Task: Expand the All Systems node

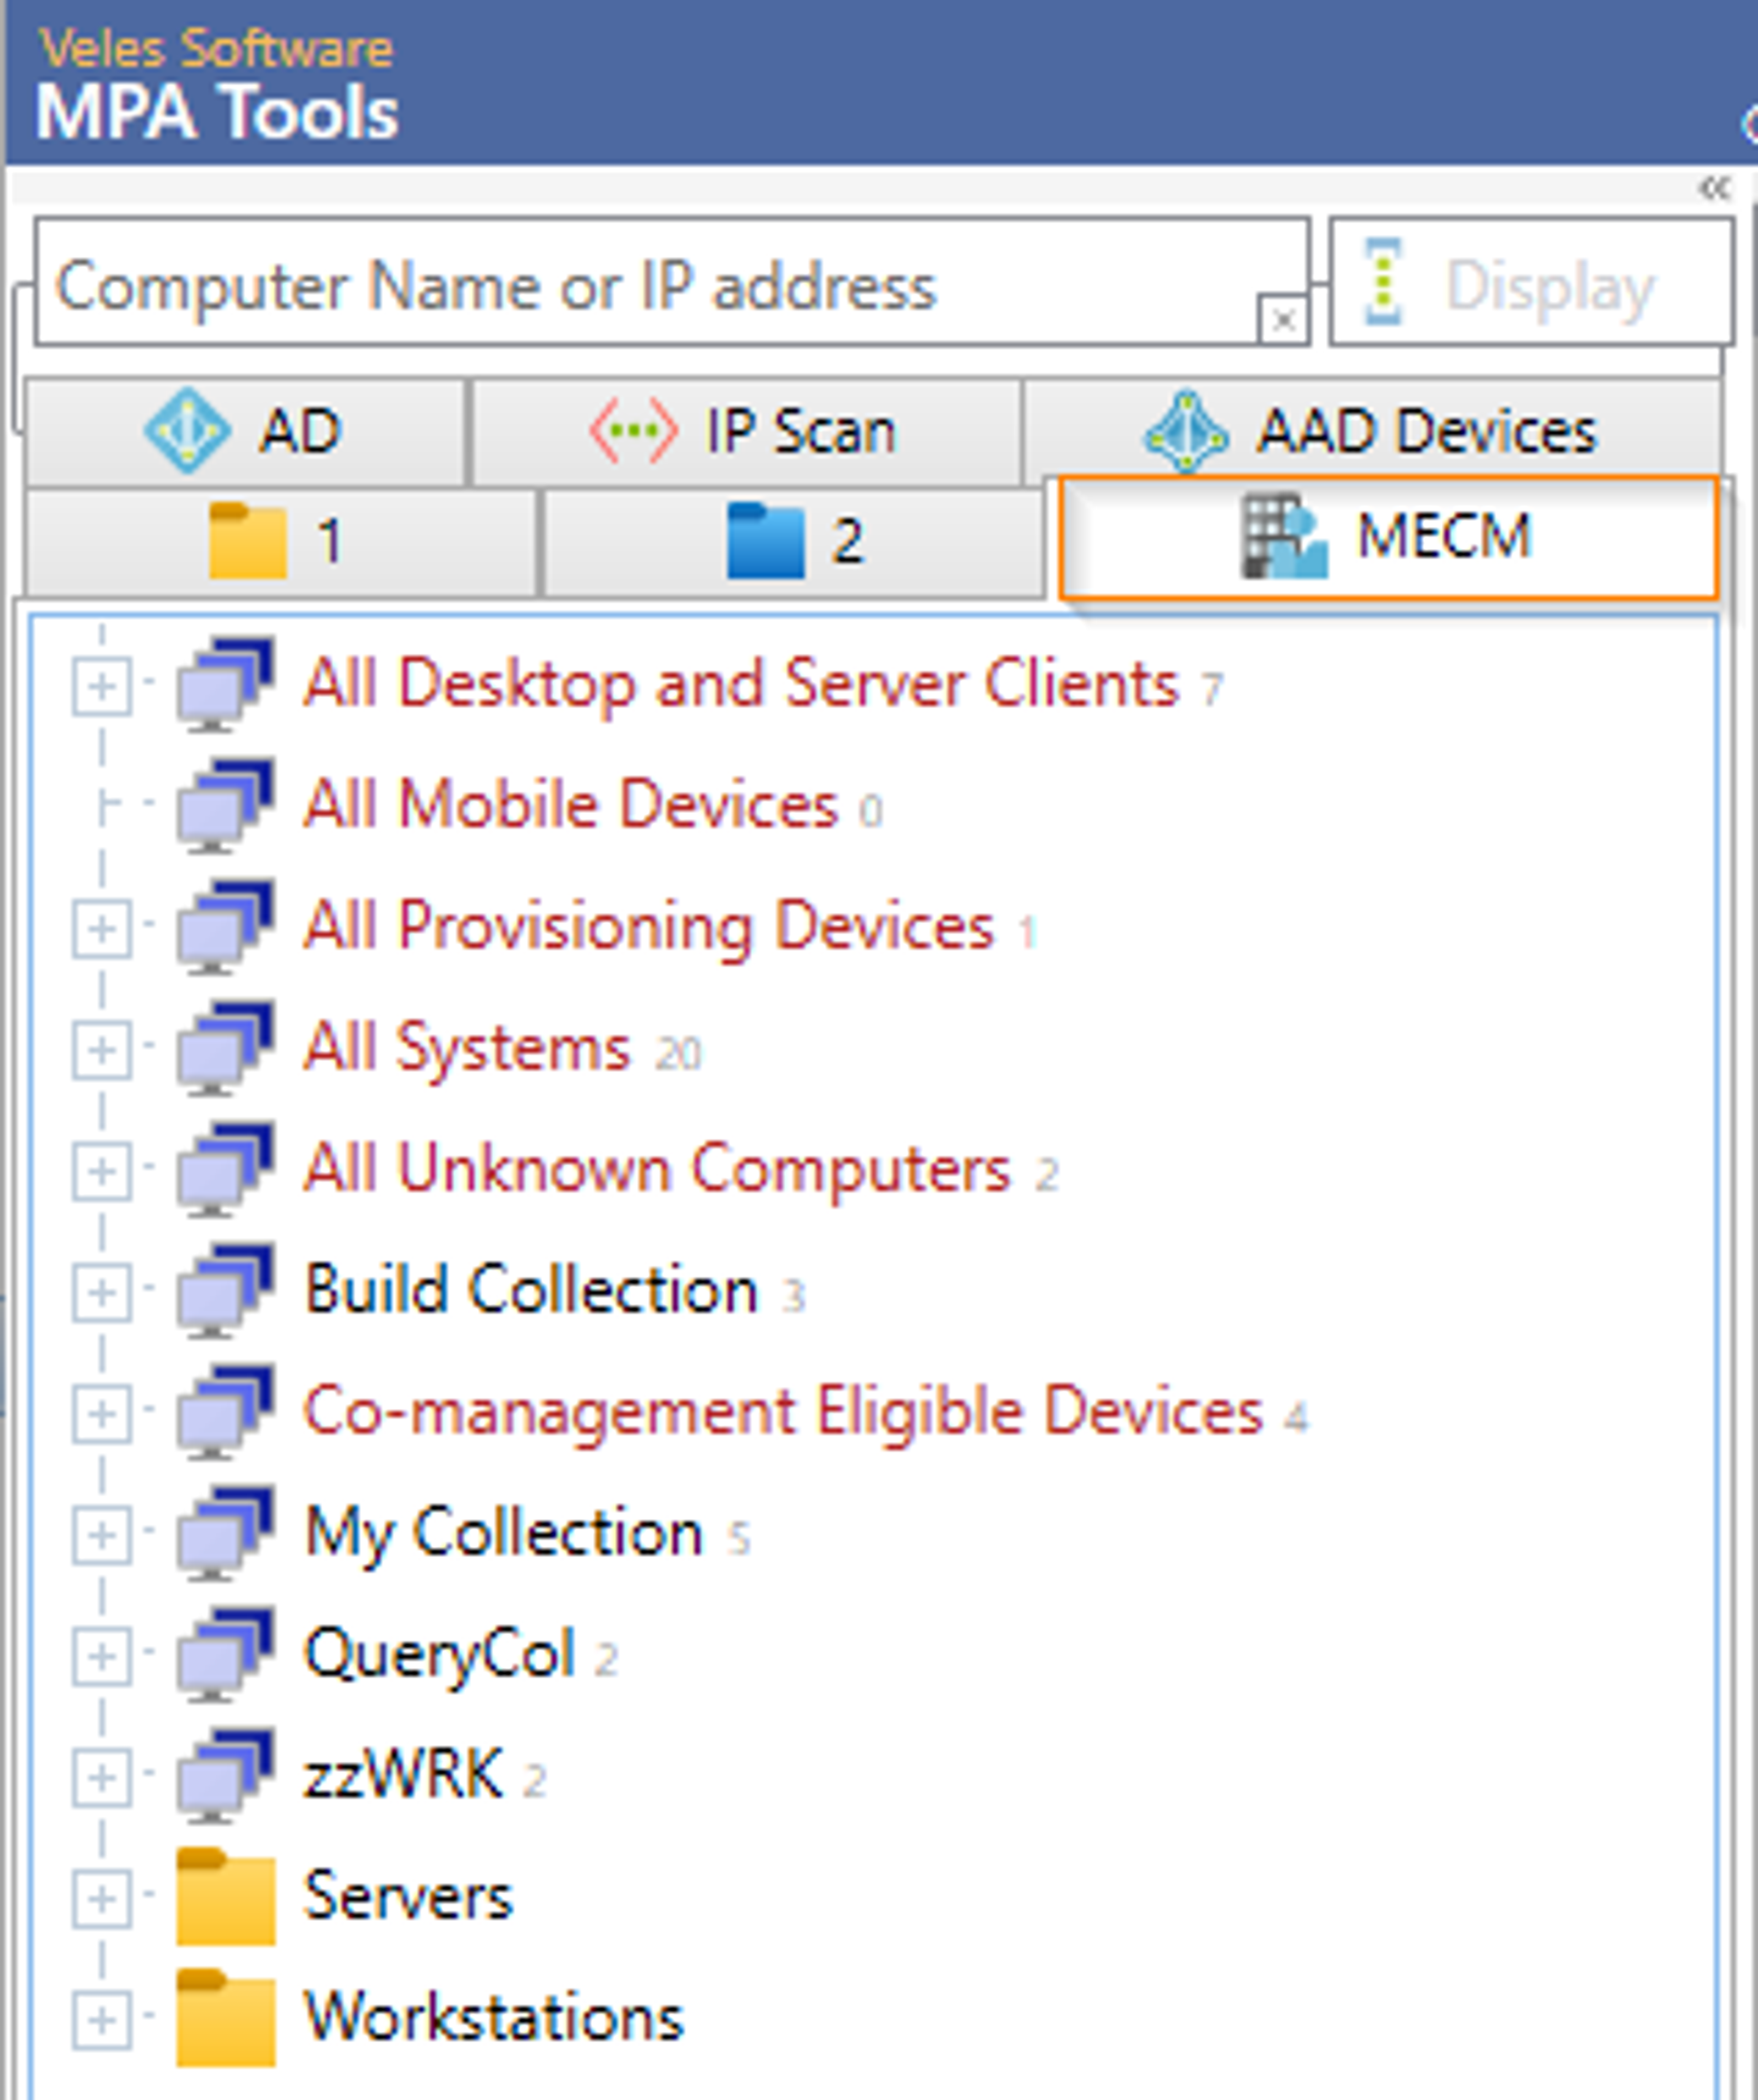Action: click(101, 1050)
